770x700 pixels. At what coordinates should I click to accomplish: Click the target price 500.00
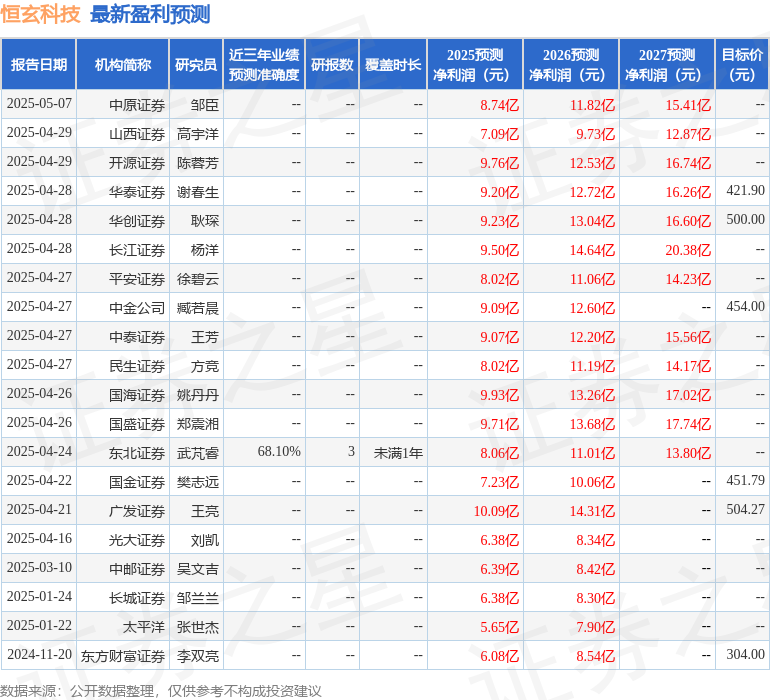(x=745, y=220)
